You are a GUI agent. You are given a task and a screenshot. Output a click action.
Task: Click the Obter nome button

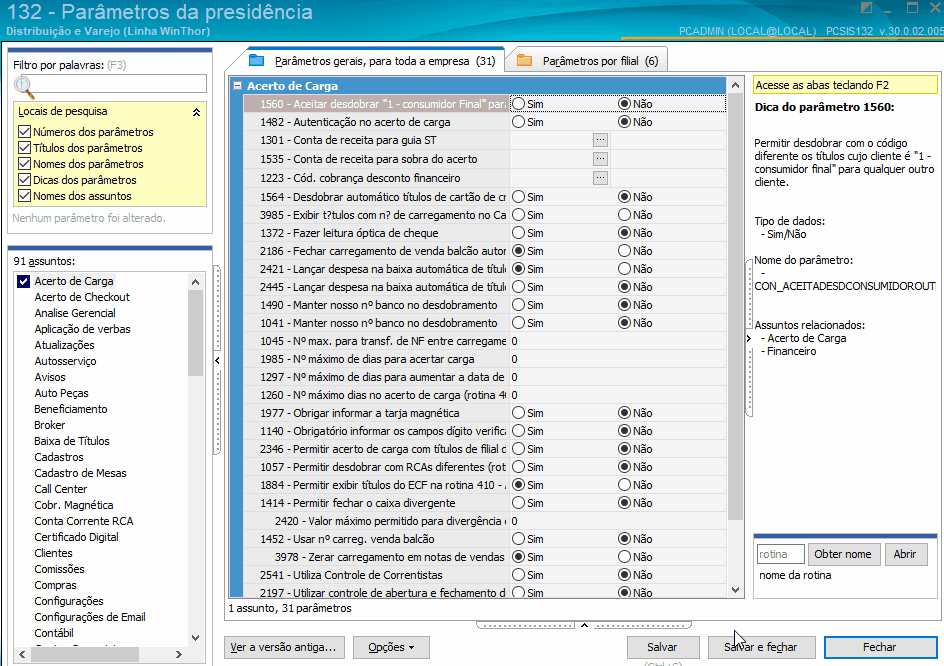click(x=842, y=554)
